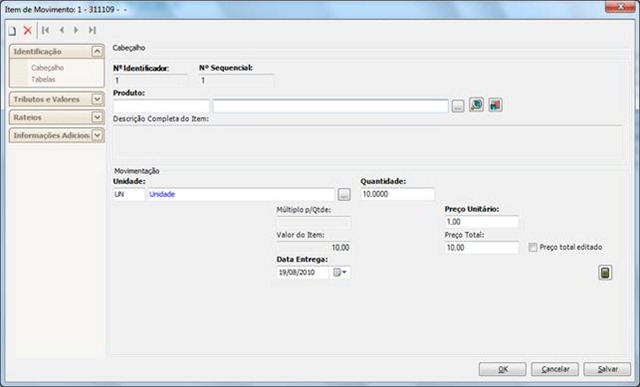Expand the Informações Adicionais section
This screenshot has width=640, height=387.
97,135
